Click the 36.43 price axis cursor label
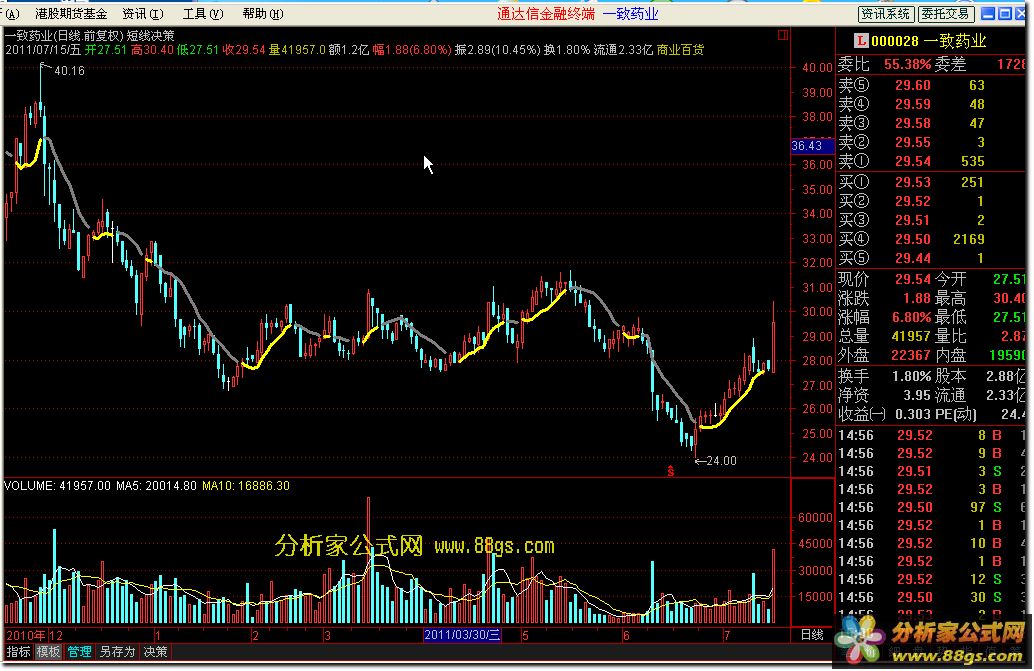Screen dimensions: 1034x671 [x=812, y=146]
